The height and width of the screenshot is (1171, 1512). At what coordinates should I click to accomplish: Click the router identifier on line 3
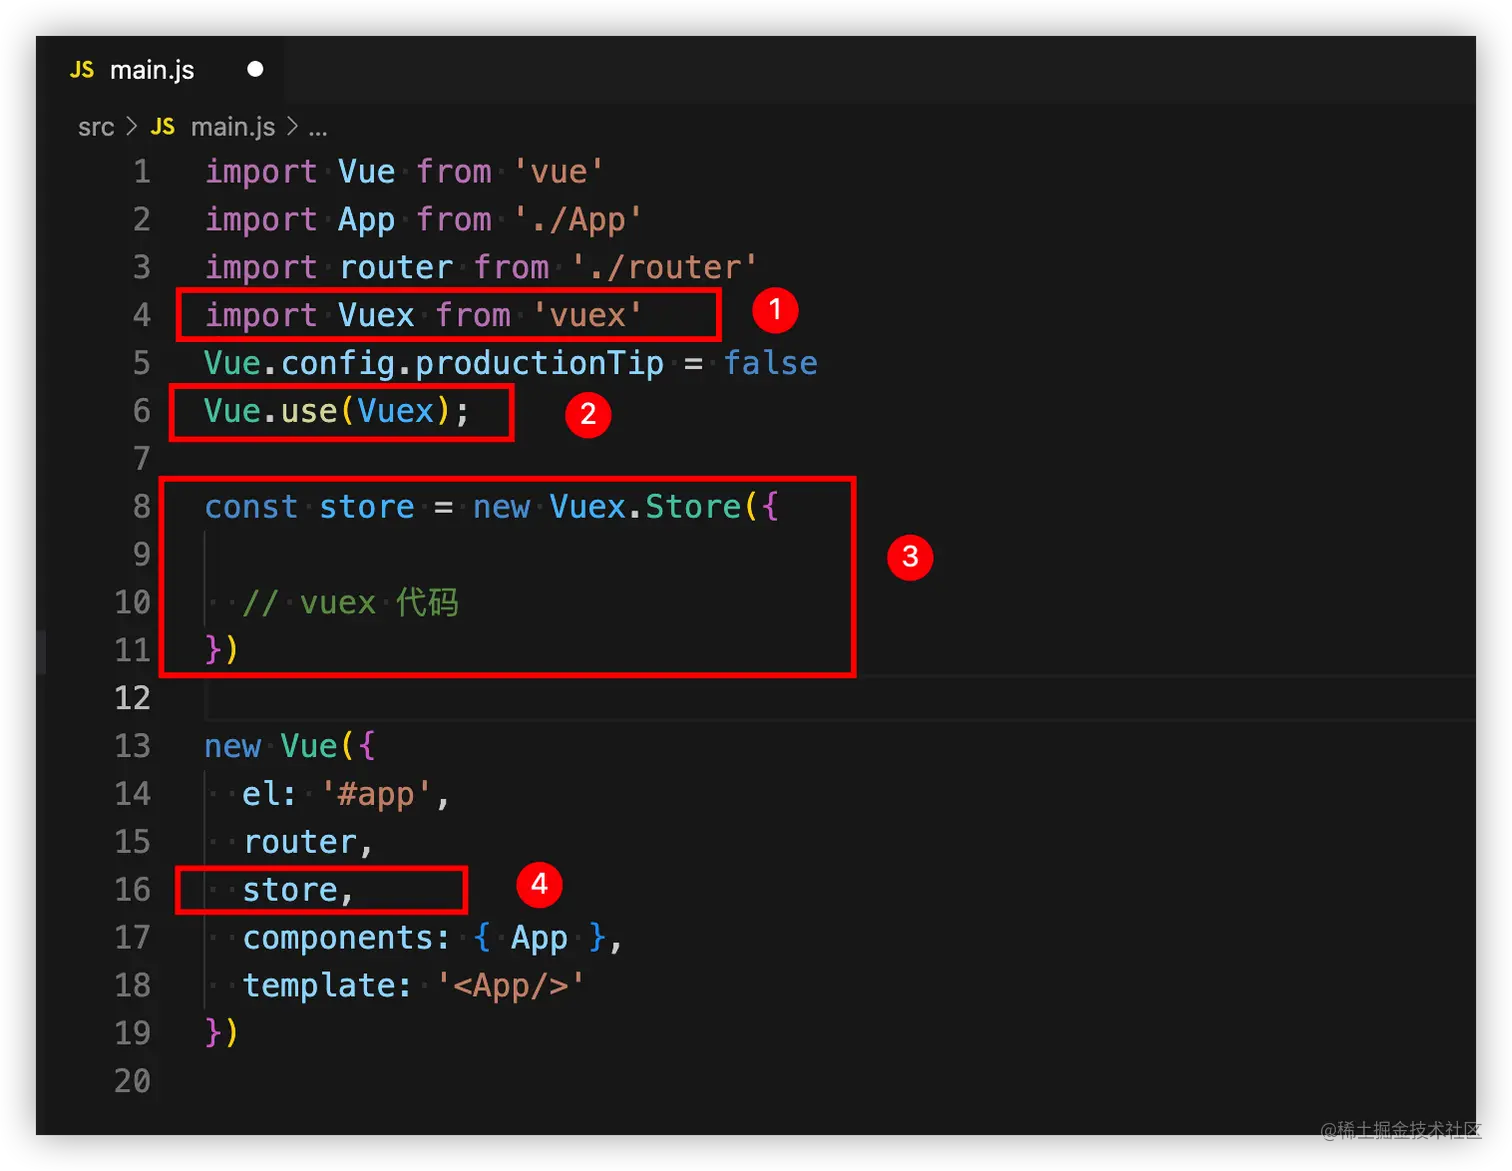tap(396, 268)
